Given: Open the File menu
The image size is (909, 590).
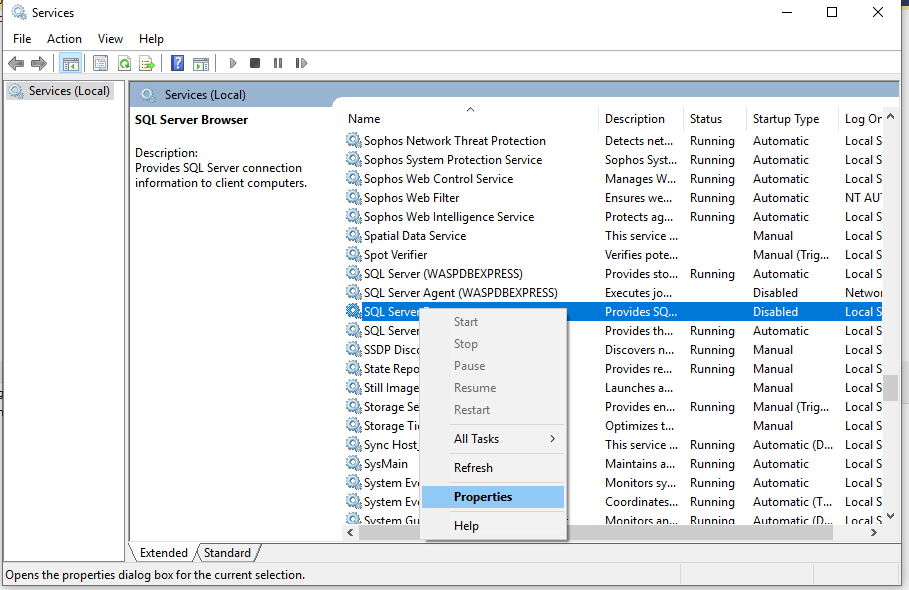Looking at the screenshot, I should (22, 39).
